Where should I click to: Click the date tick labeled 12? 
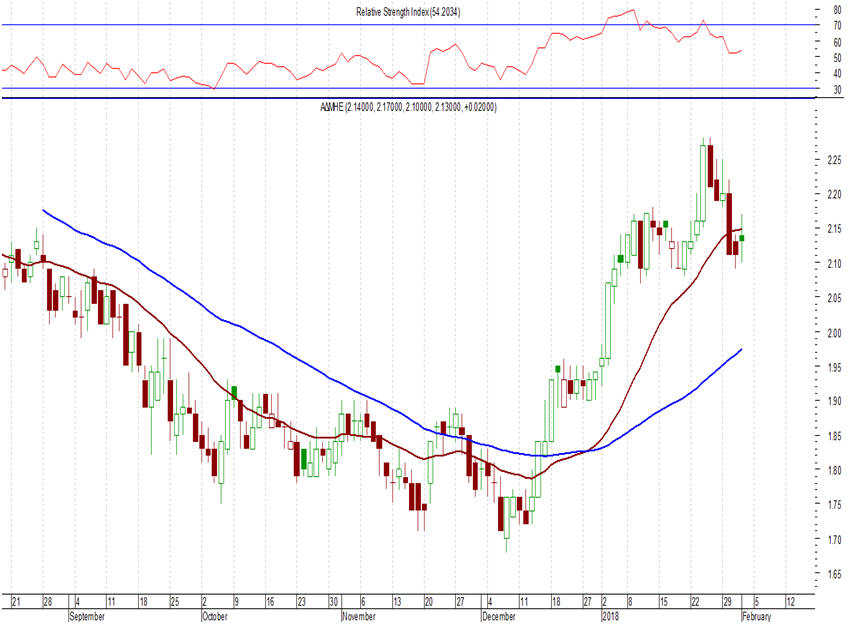(791, 602)
